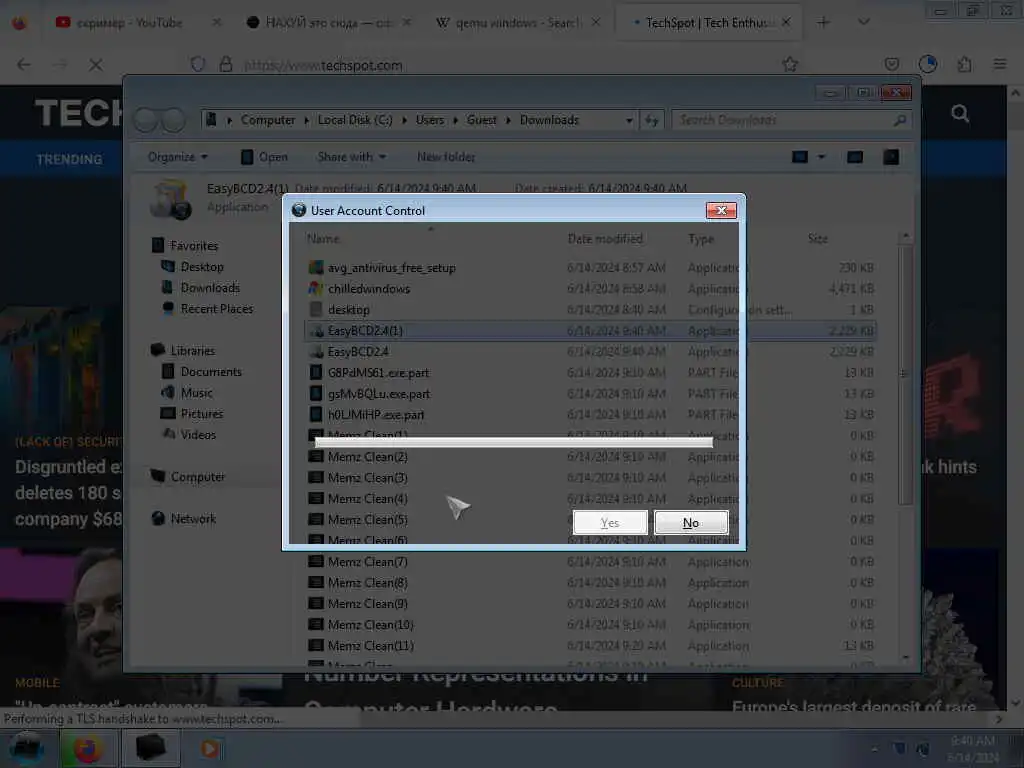The width and height of the screenshot is (1024, 768).
Task: Open address bar history dropdown
Action: coord(629,120)
